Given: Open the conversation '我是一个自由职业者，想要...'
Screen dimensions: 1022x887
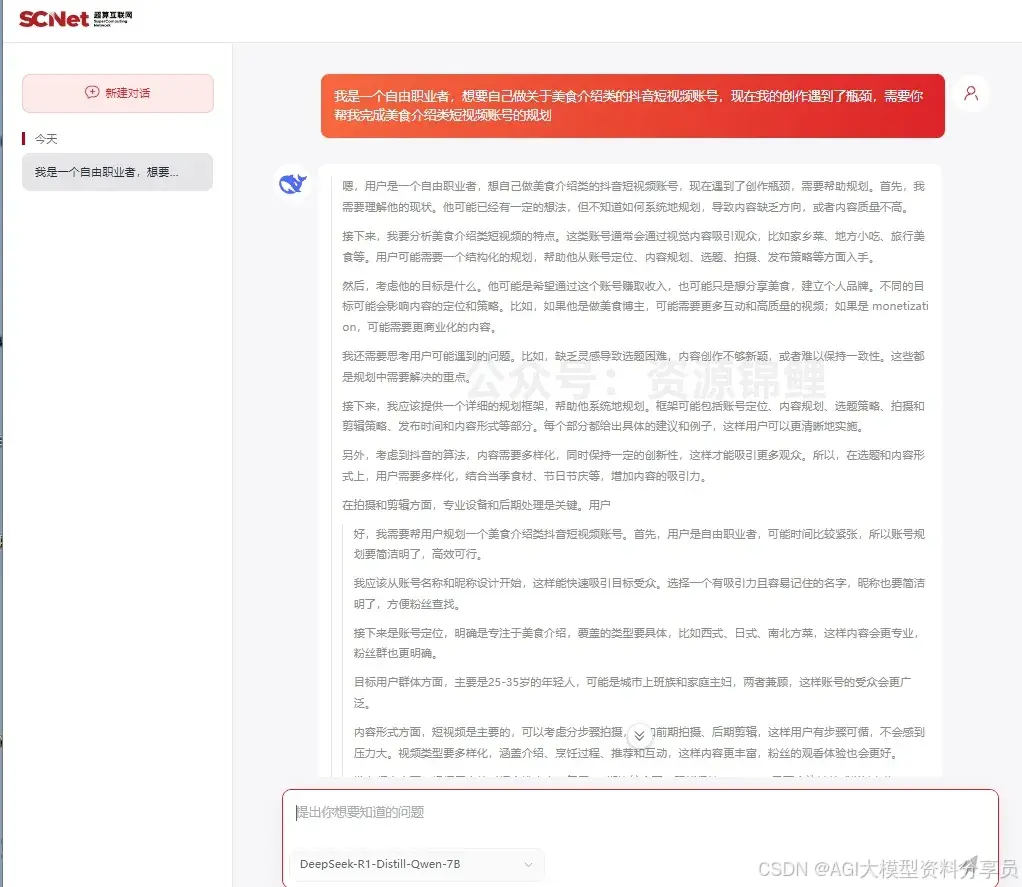Looking at the screenshot, I should 117,172.
